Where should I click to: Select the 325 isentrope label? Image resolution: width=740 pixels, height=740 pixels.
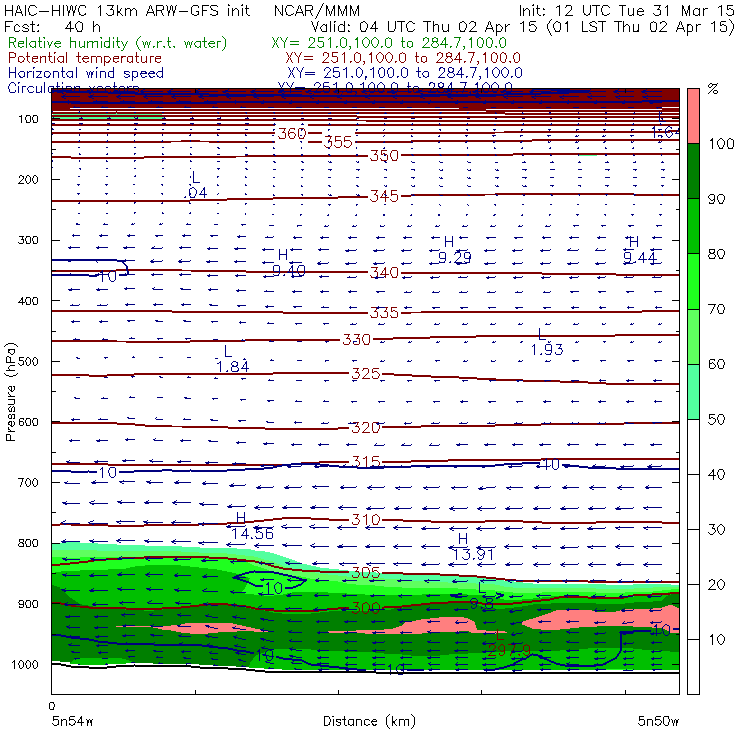[x=366, y=374]
